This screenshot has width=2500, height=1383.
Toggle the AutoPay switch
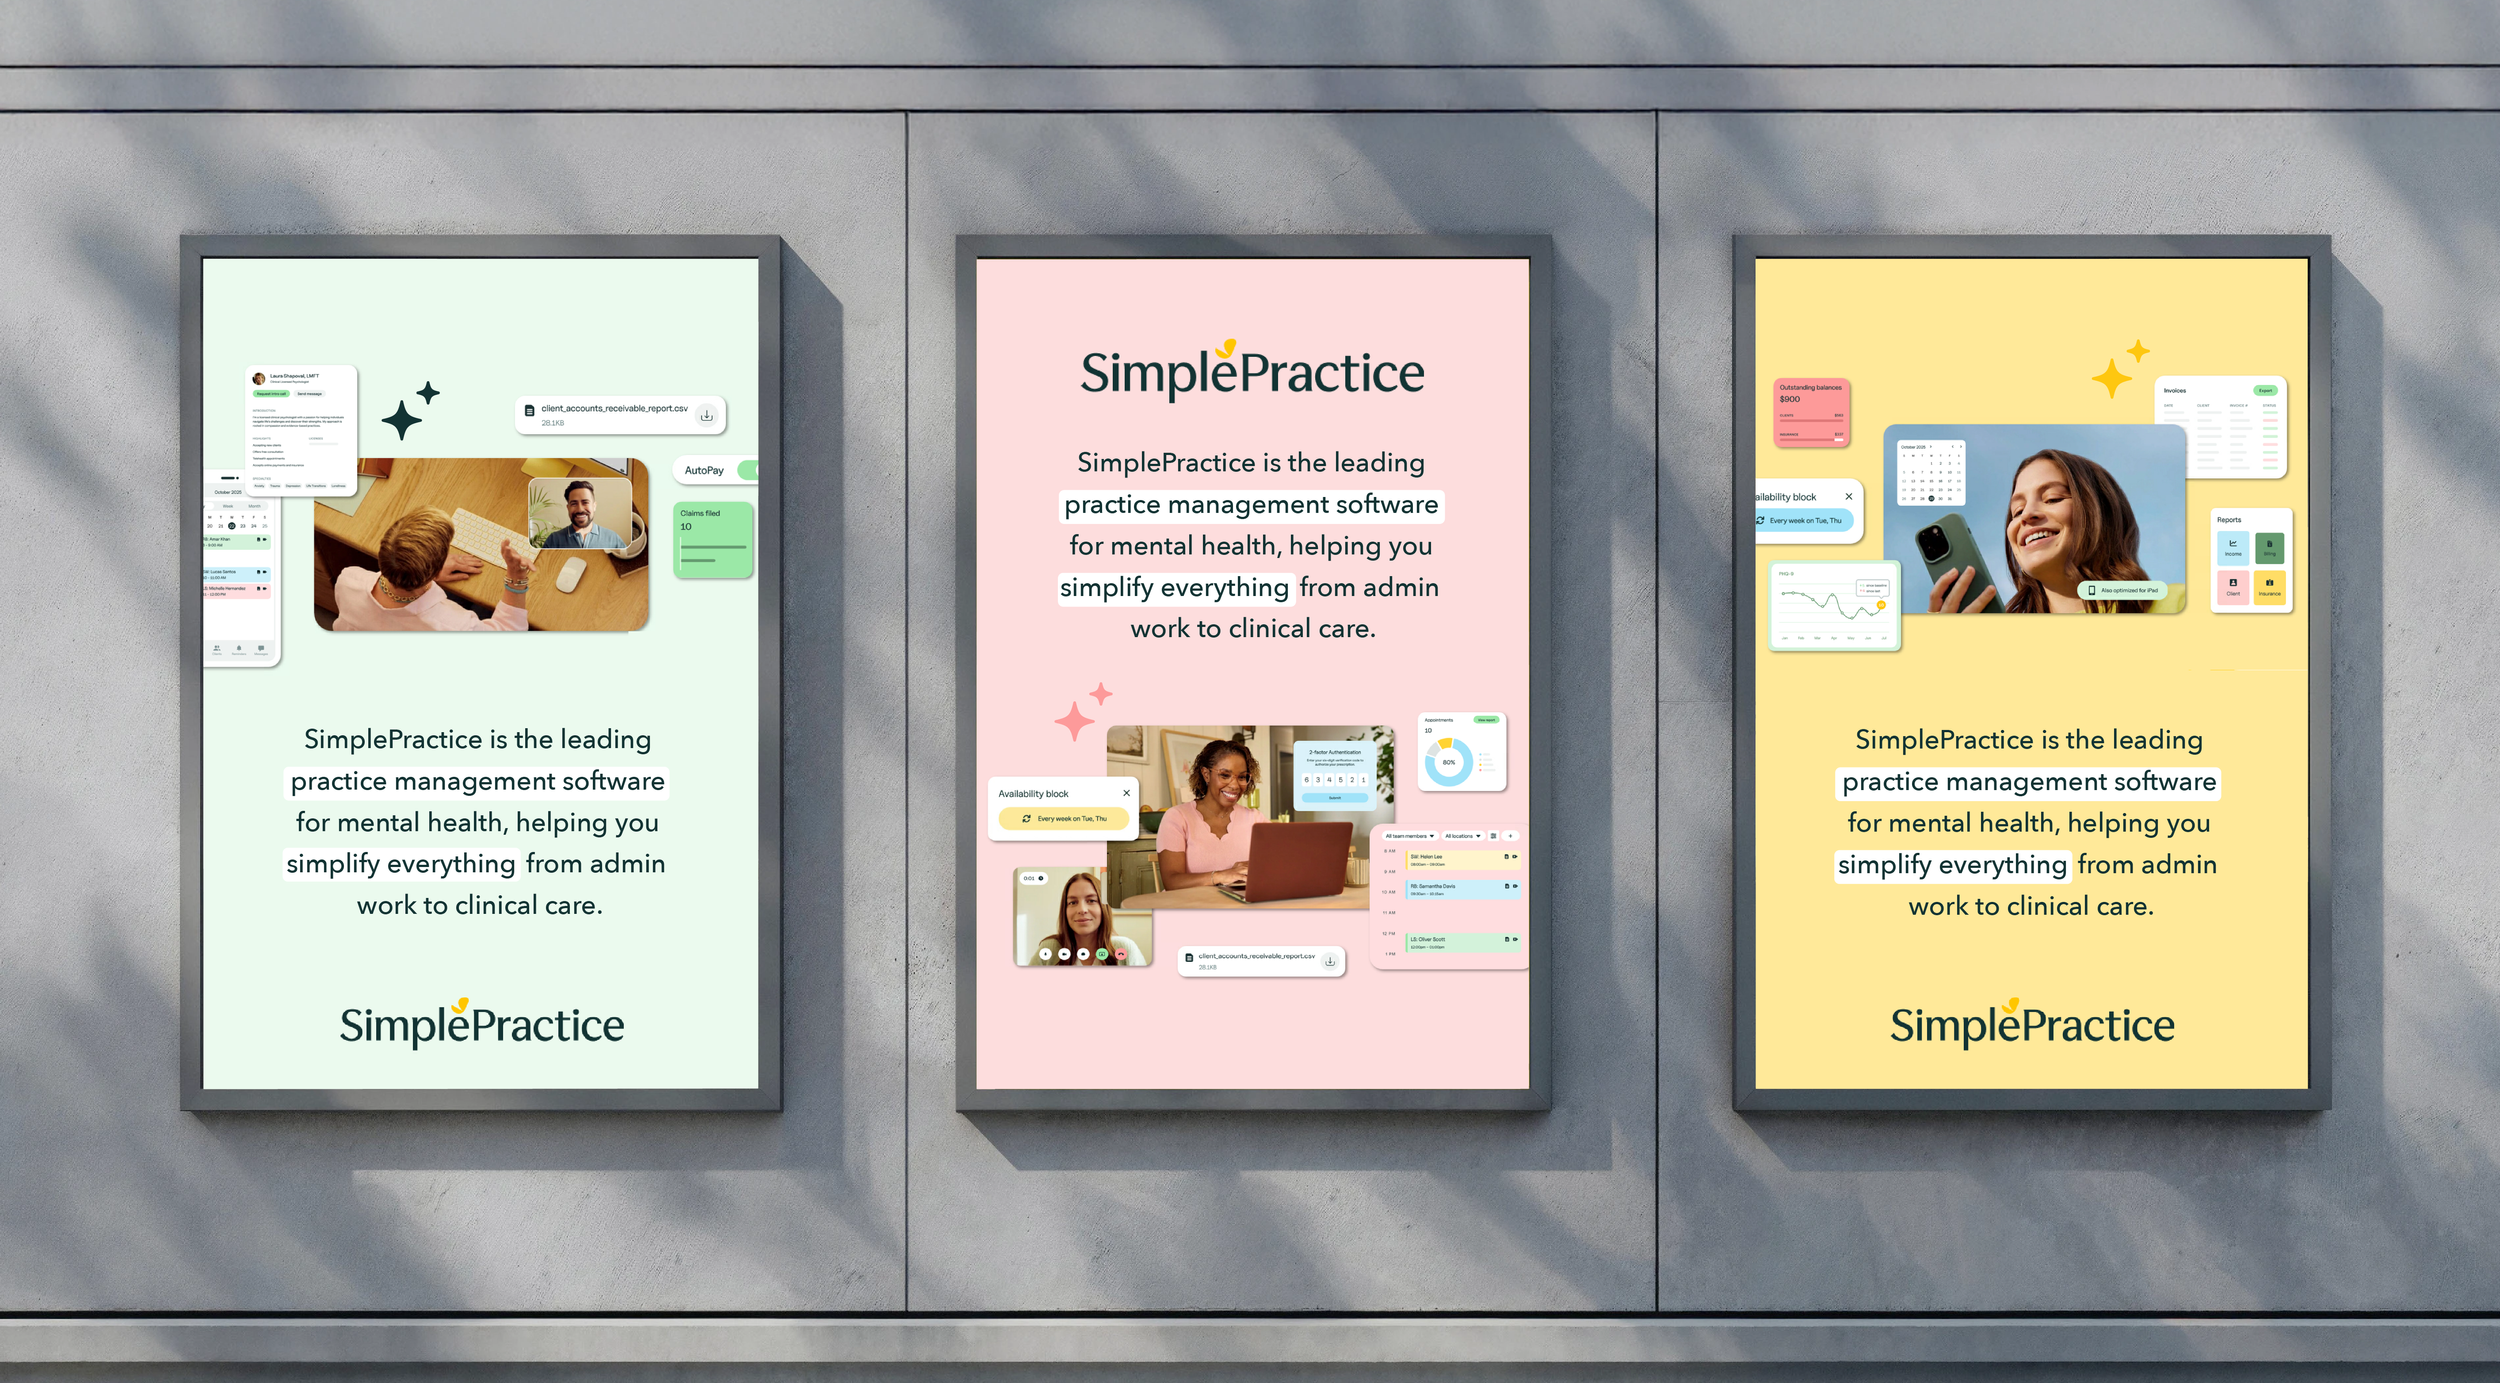748,470
